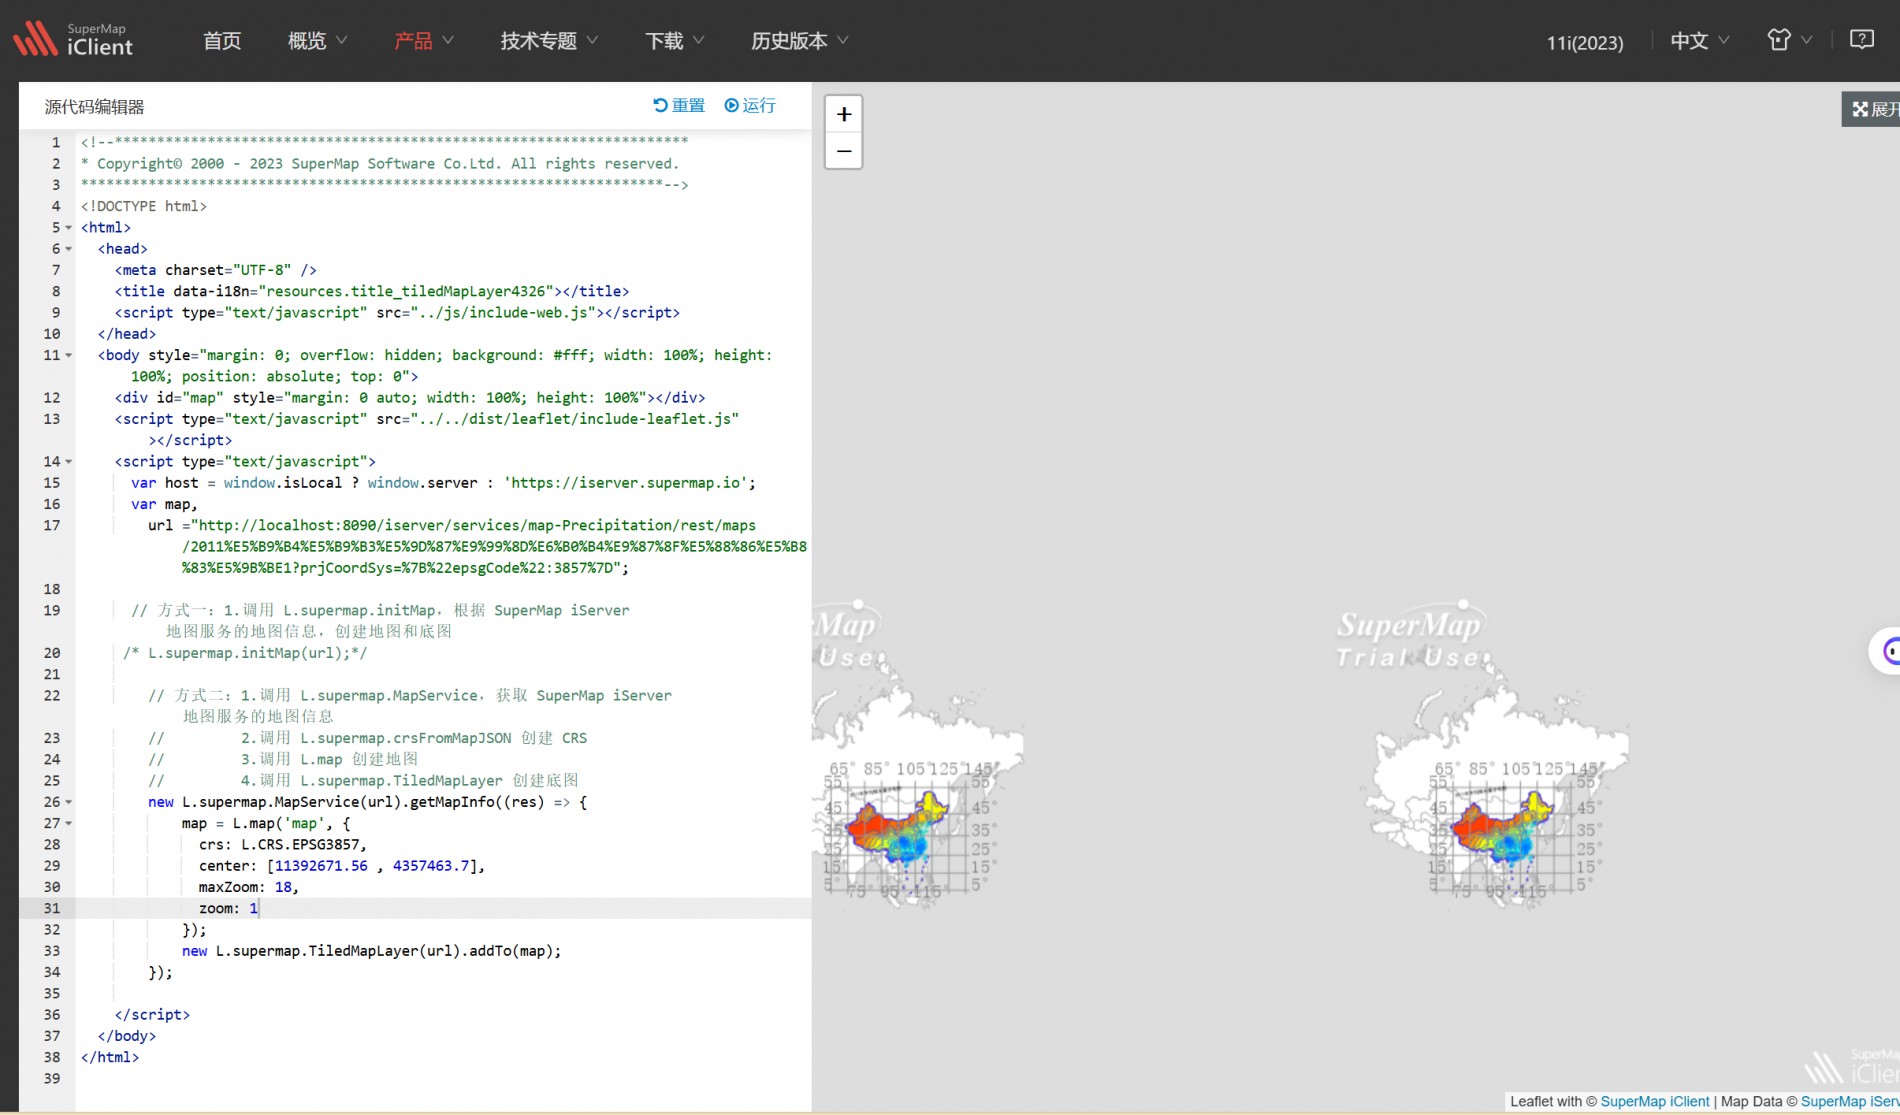Click the DOCTYPE html line
1900x1115 pixels.
[x=144, y=206]
